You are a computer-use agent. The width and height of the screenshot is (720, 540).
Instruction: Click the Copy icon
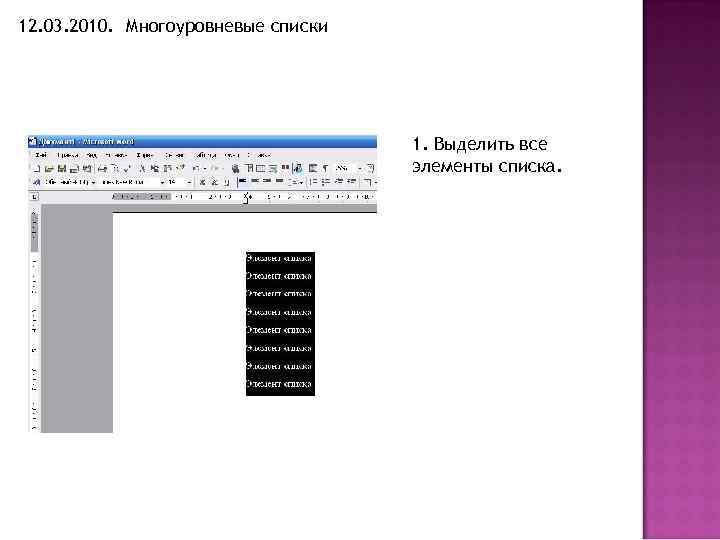click(x=155, y=169)
